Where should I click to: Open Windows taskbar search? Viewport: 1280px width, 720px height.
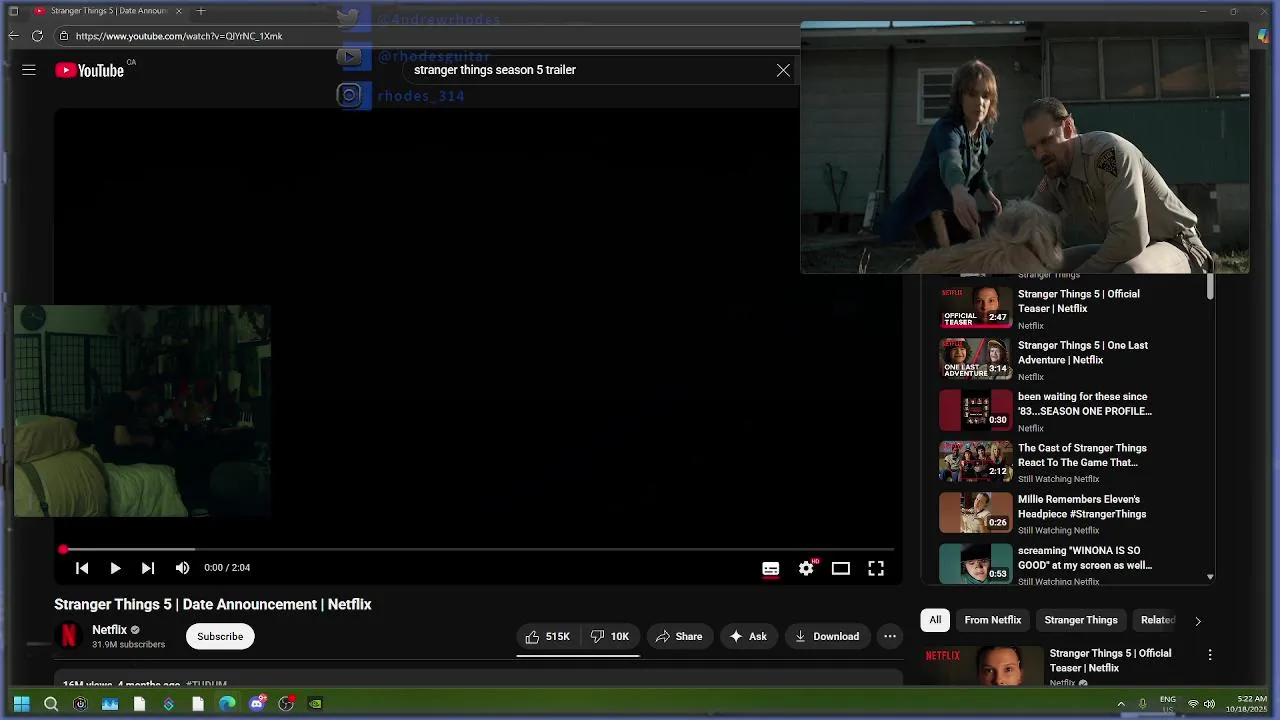click(51, 704)
